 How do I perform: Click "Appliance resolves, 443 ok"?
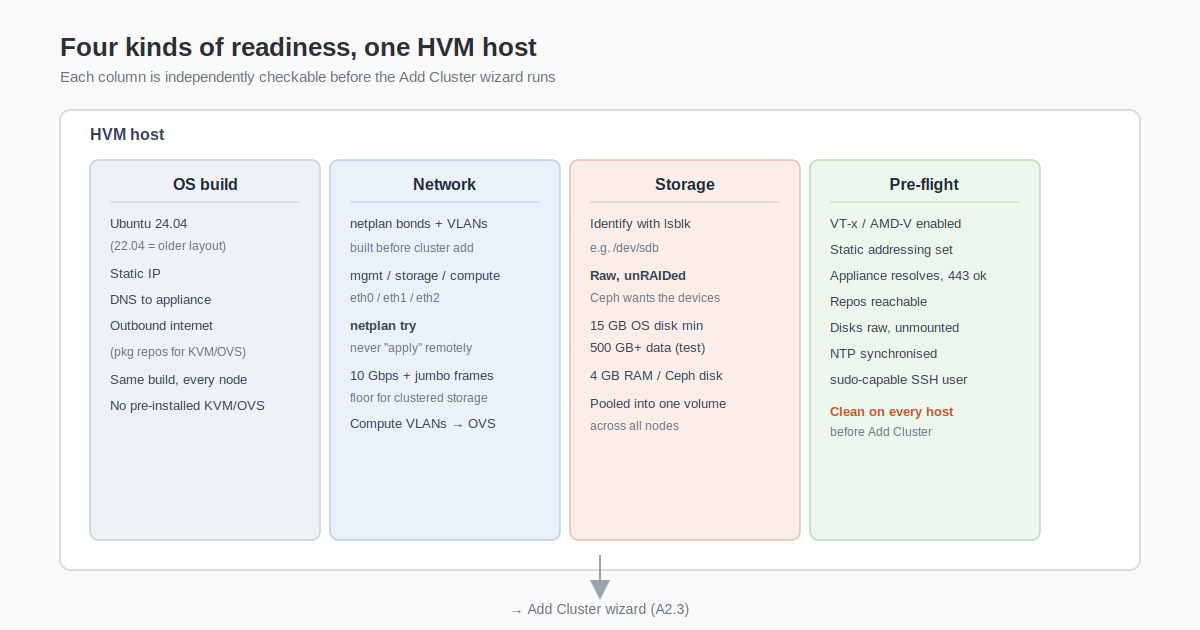point(908,276)
